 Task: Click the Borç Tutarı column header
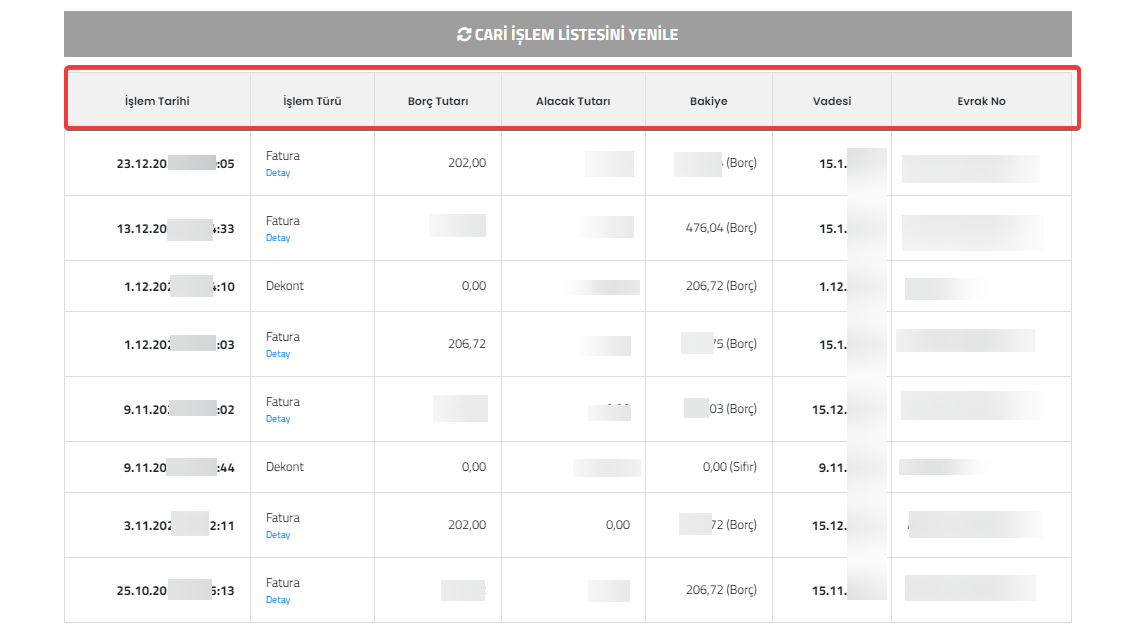[438, 101]
